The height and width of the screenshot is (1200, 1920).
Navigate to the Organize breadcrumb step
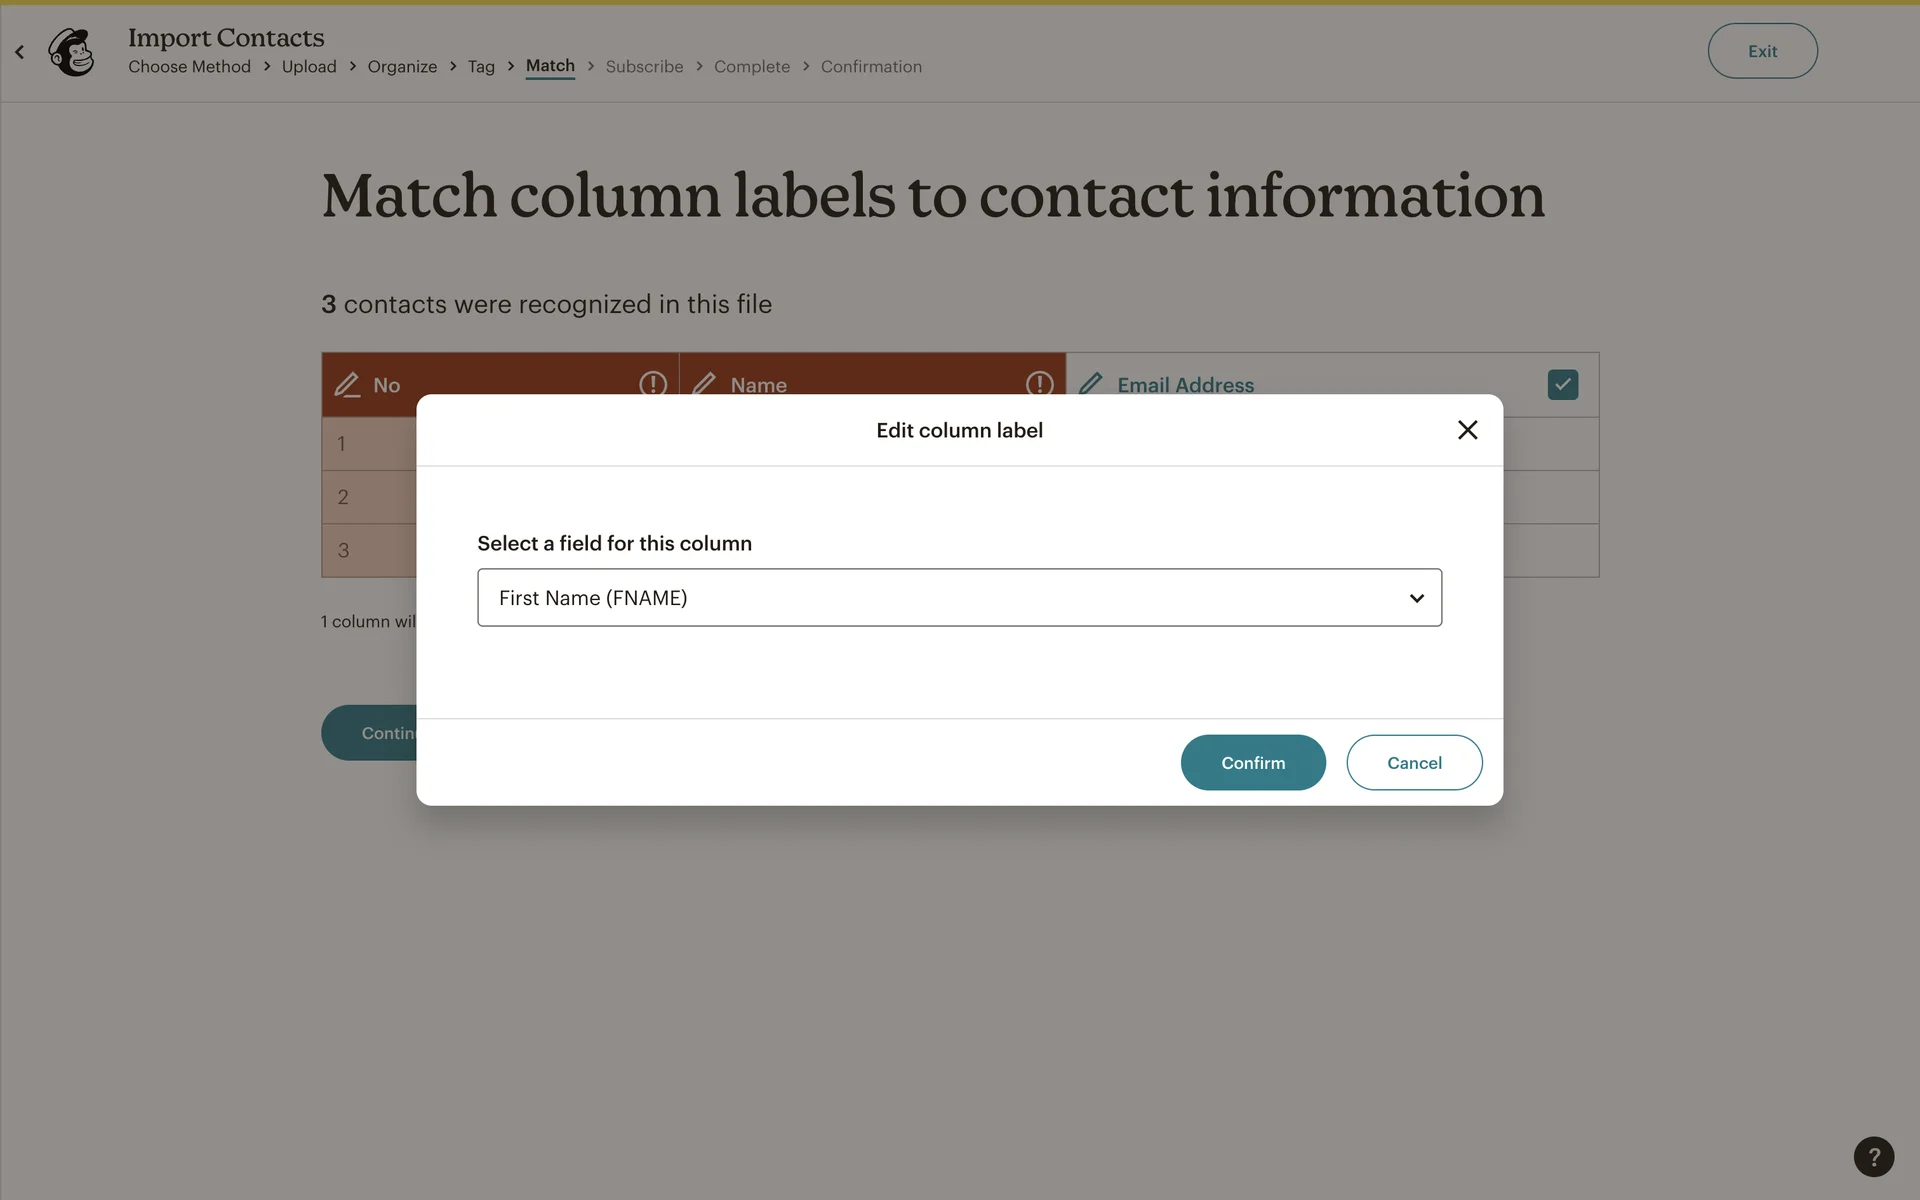coord(402,67)
